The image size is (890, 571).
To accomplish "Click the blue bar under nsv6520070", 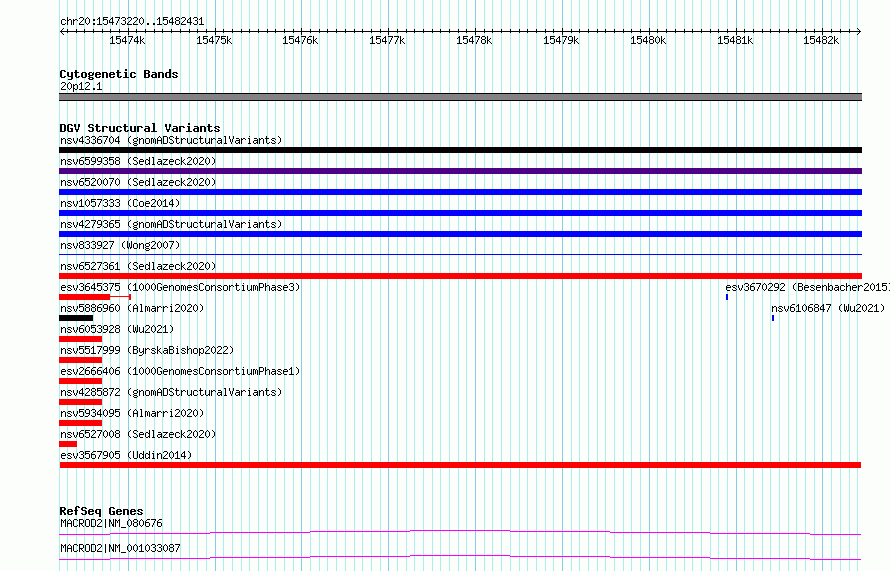I will [x=460, y=192].
